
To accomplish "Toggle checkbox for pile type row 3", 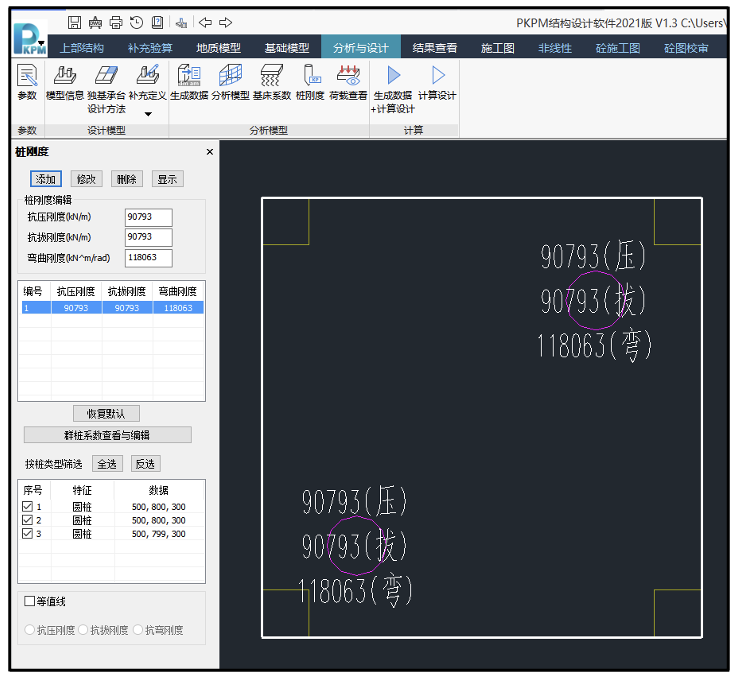I will [27, 533].
